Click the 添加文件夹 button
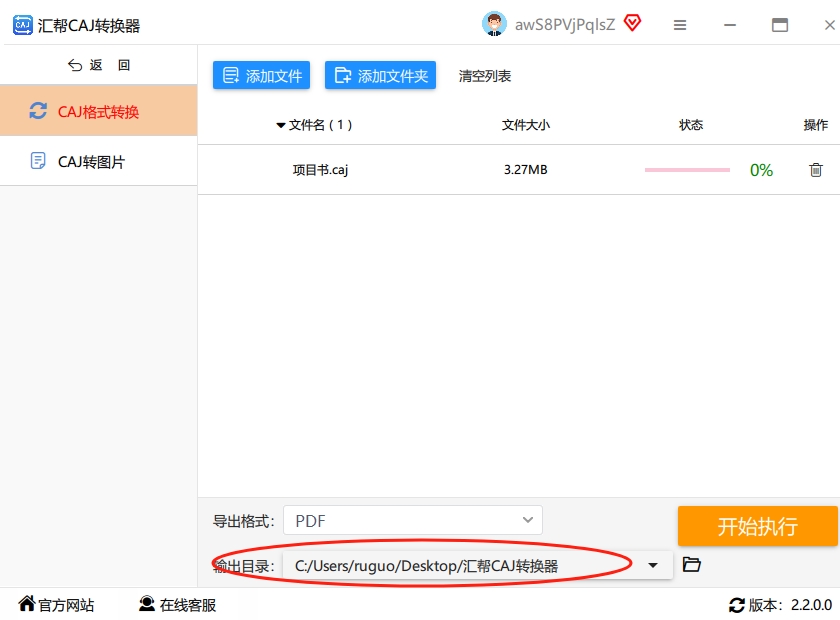 pyautogui.click(x=380, y=75)
